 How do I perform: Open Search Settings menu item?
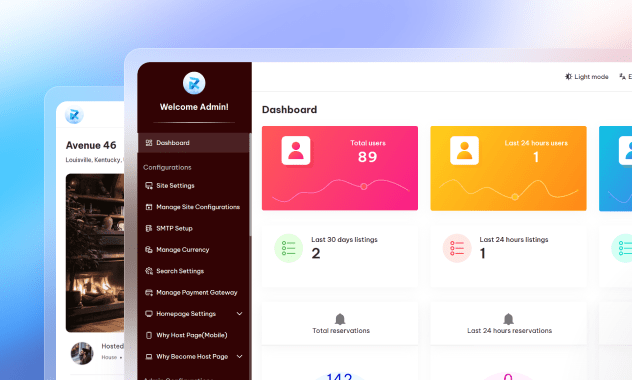[193, 271]
